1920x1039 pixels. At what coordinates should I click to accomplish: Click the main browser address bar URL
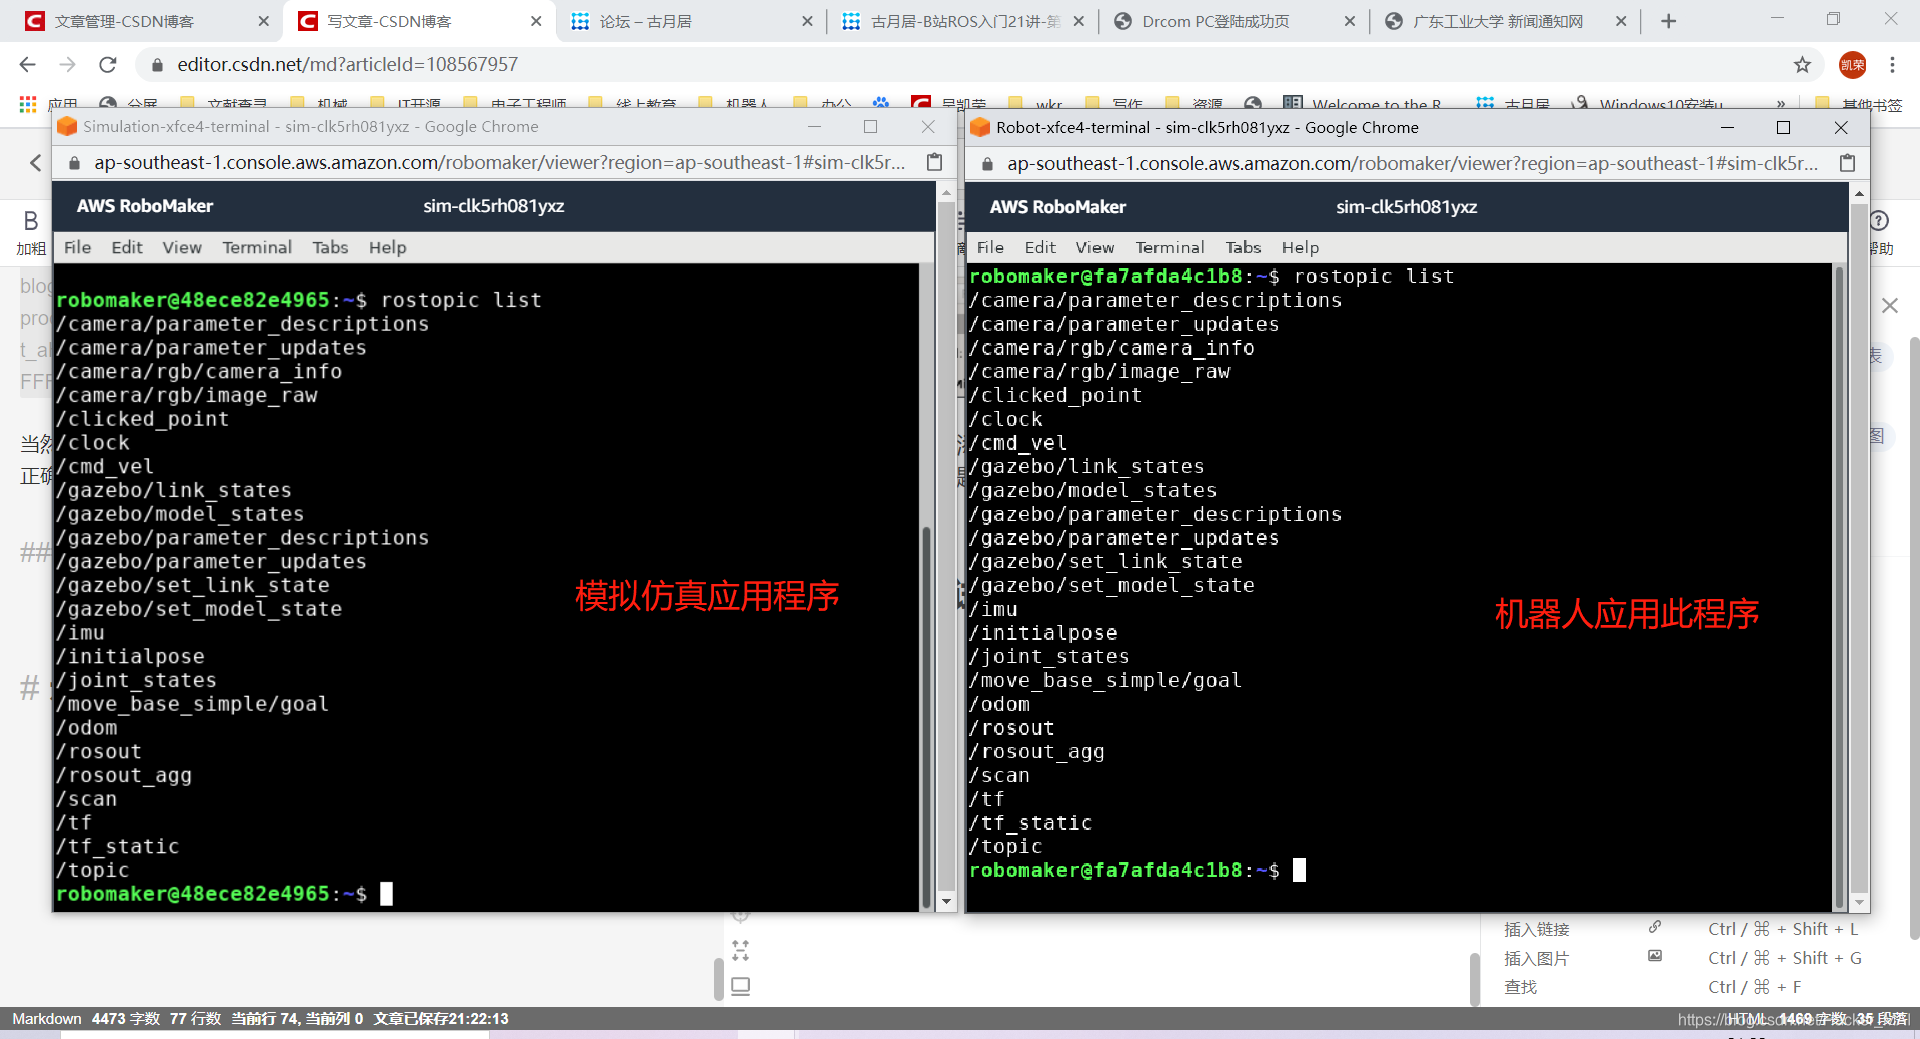[348, 64]
